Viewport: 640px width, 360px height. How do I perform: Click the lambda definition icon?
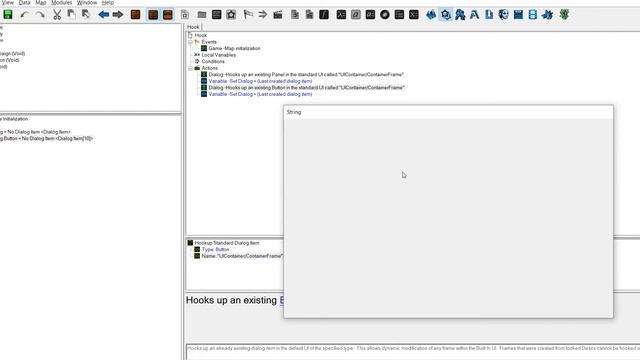341,15
